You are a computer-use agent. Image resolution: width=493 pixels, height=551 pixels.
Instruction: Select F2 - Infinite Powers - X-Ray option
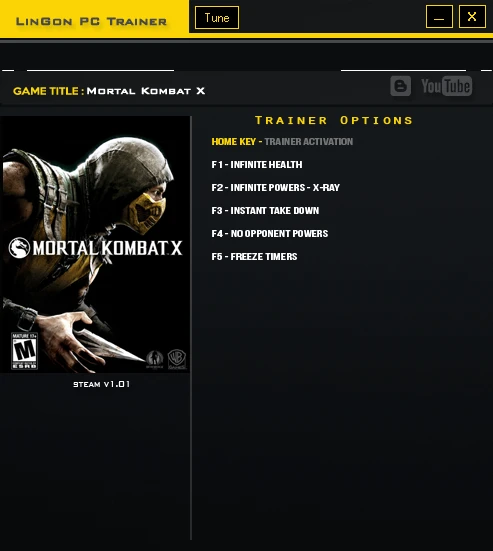coord(276,188)
